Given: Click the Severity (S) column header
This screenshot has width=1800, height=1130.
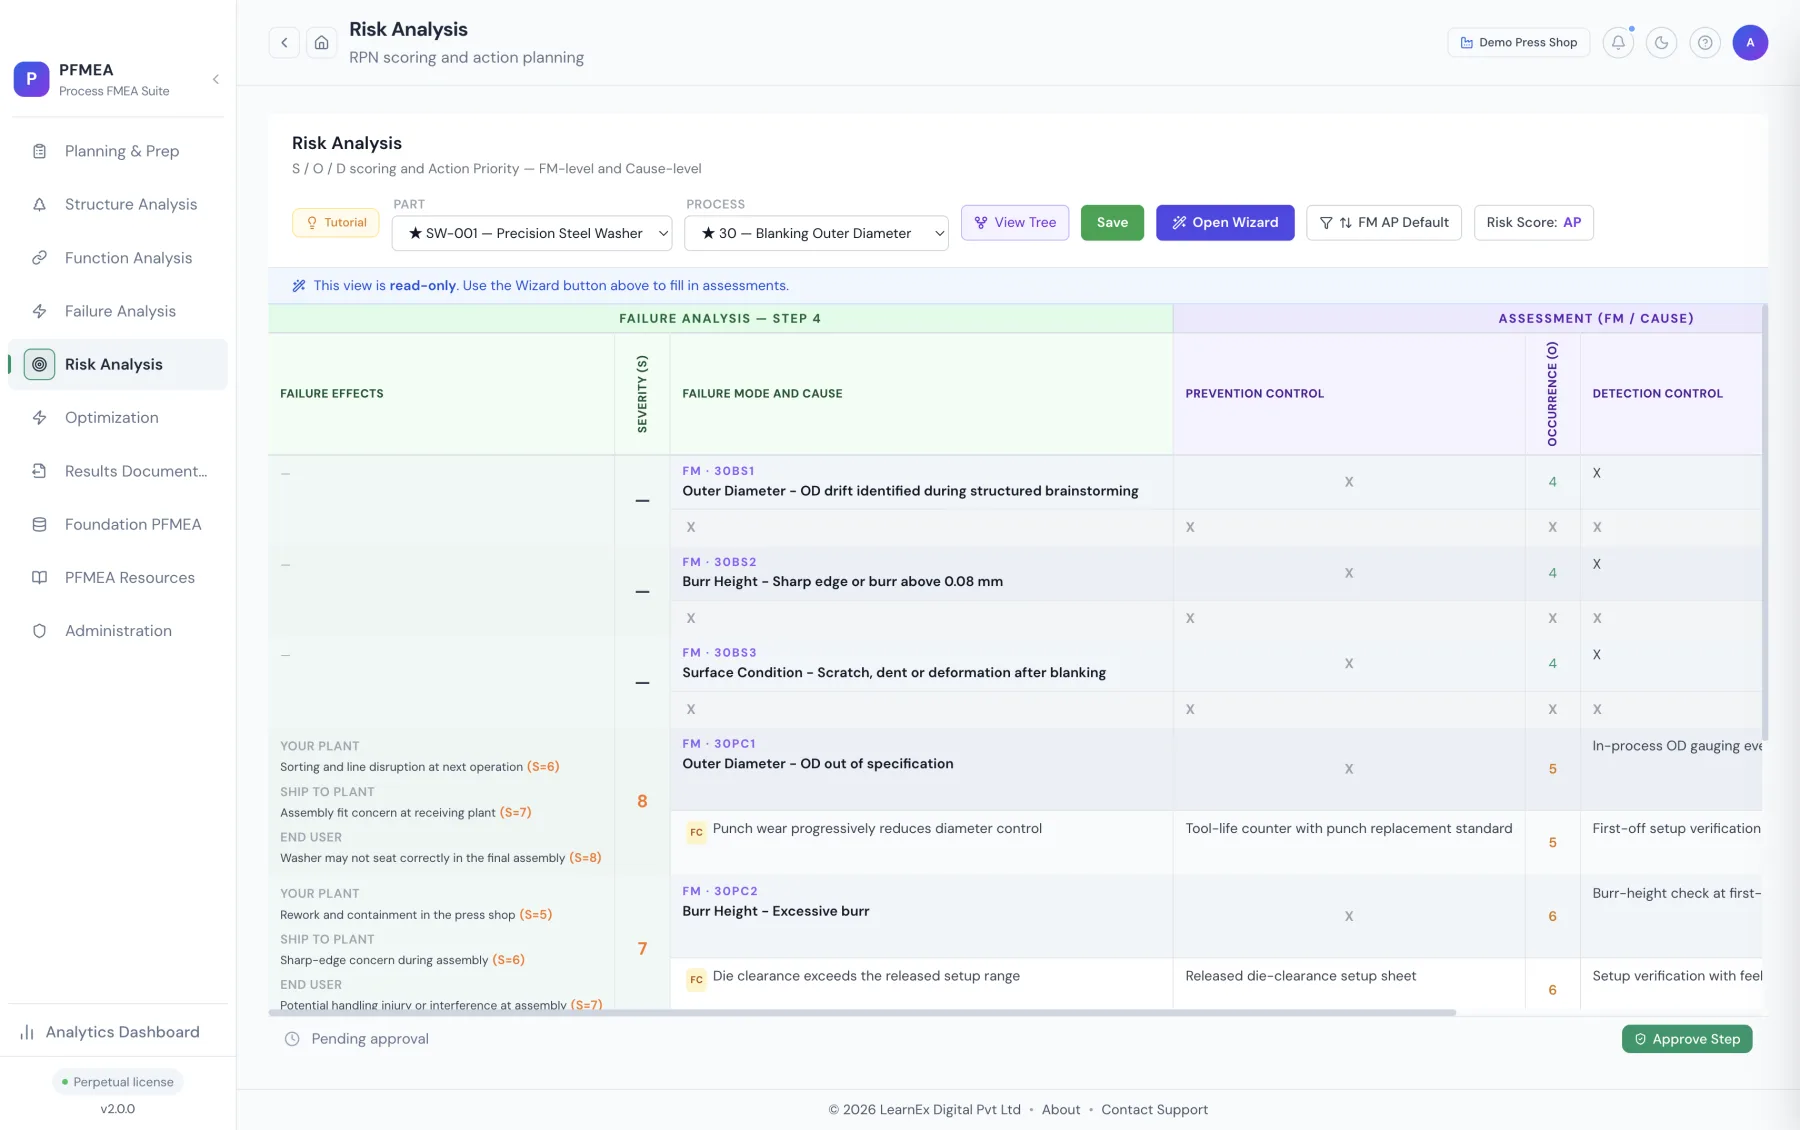Looking at the screenshot, I should click(x=642, y=394).
